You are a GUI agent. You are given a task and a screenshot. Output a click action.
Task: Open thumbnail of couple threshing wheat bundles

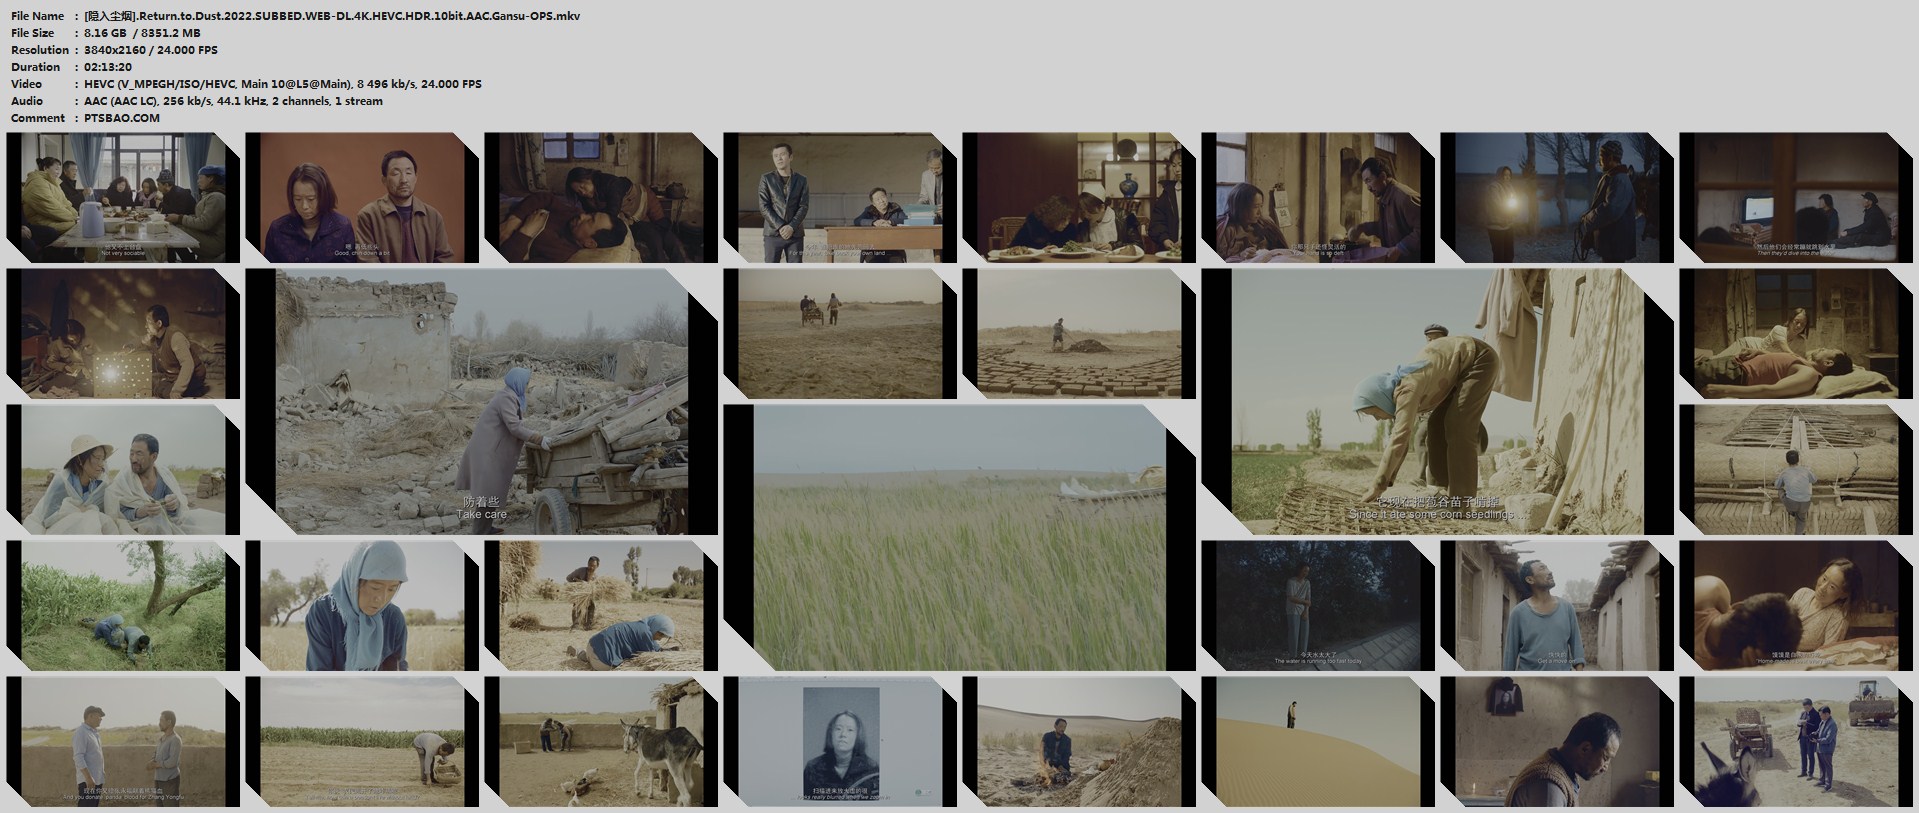(x=601, y=606)
